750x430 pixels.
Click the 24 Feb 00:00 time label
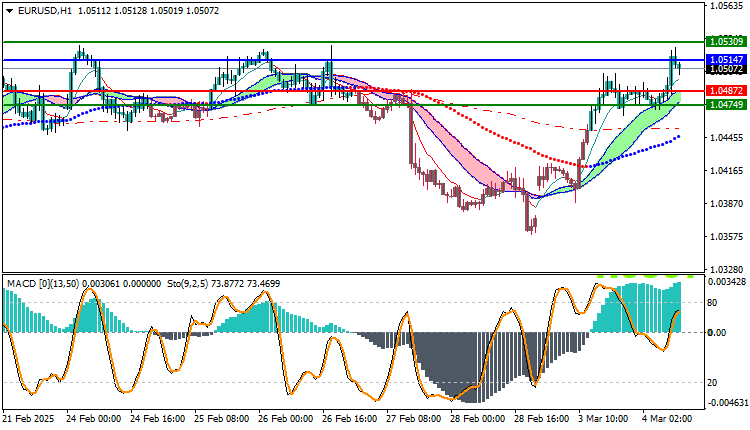(93, 419)
